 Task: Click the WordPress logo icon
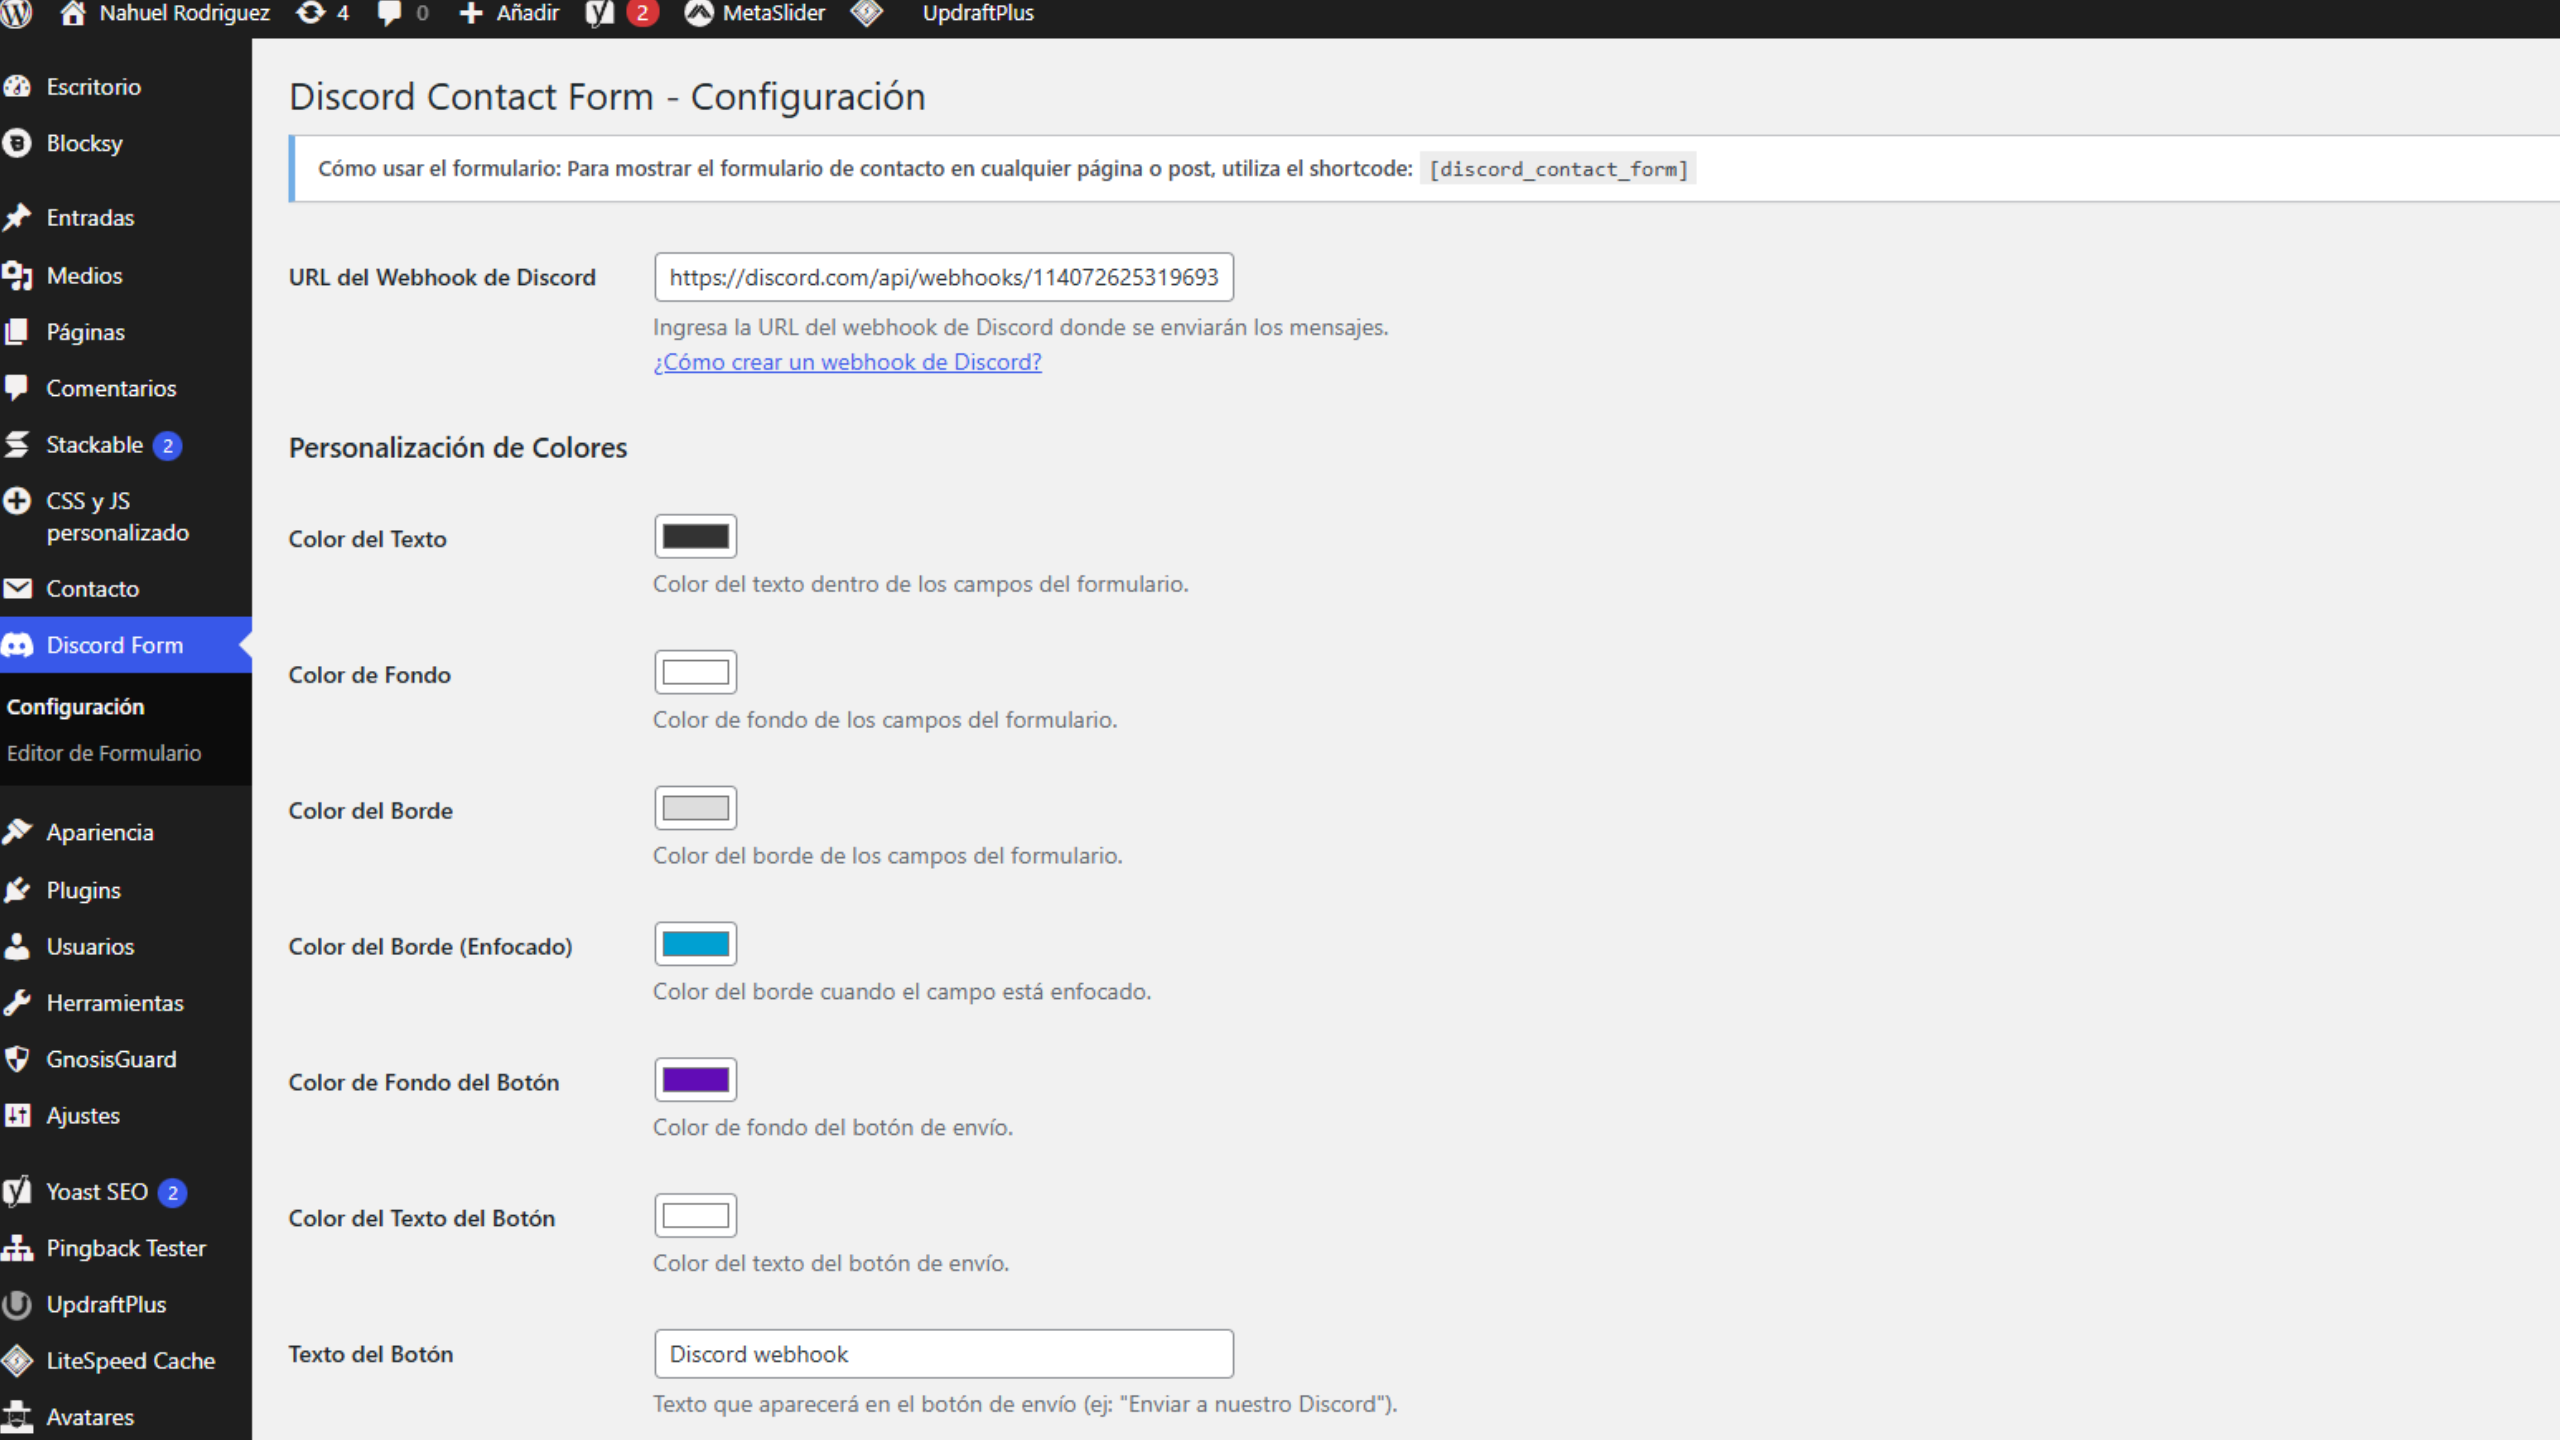[17, 14]
